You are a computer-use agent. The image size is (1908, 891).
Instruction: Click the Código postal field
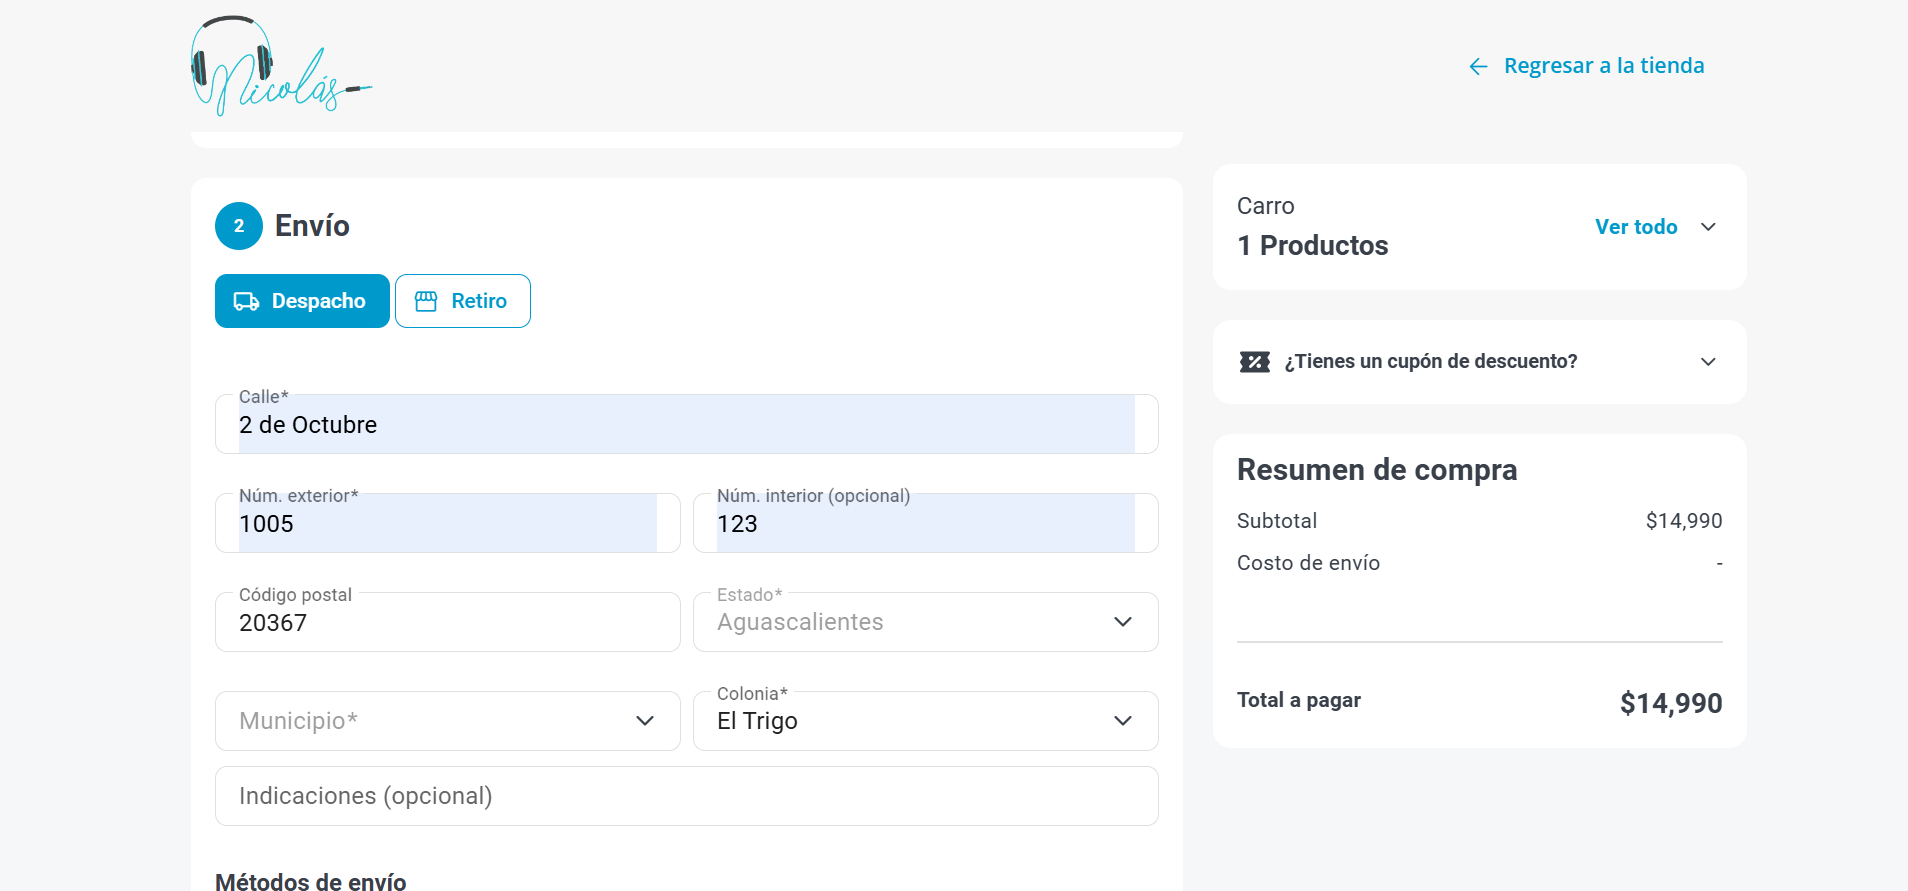[448, 622]
